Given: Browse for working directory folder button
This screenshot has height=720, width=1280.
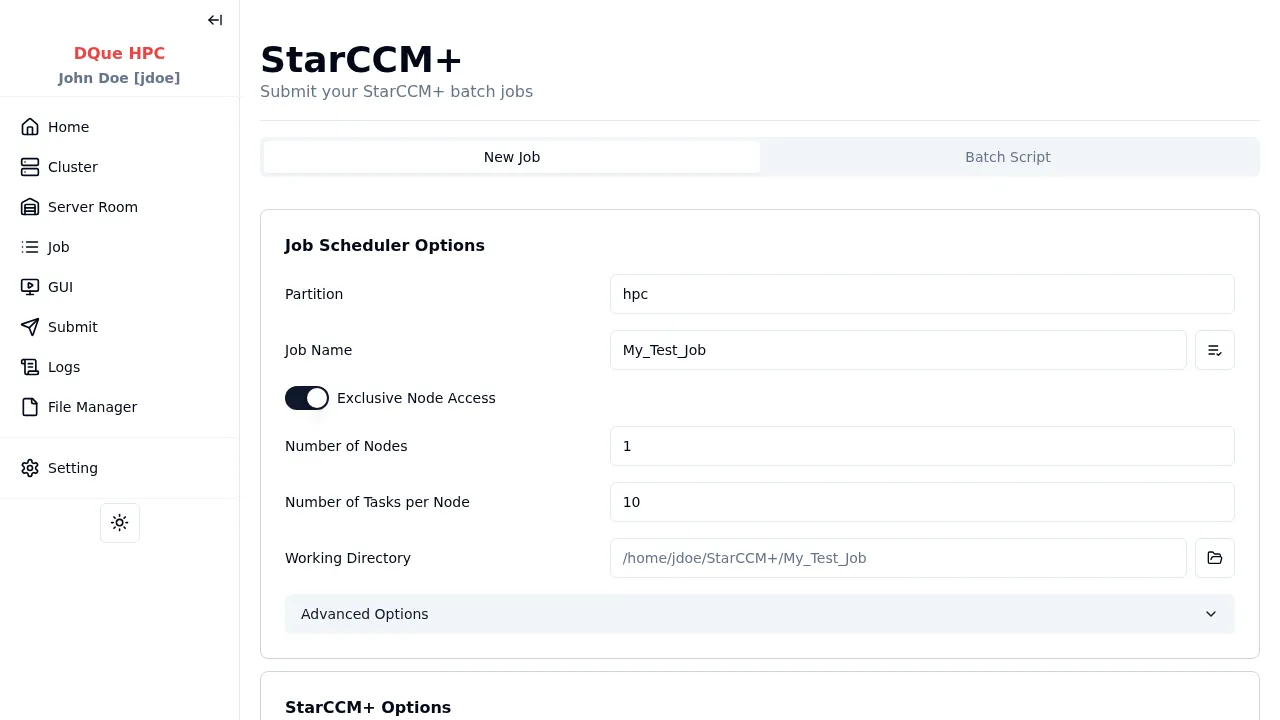Looking at the screenshot, I should click(1215, 558).
